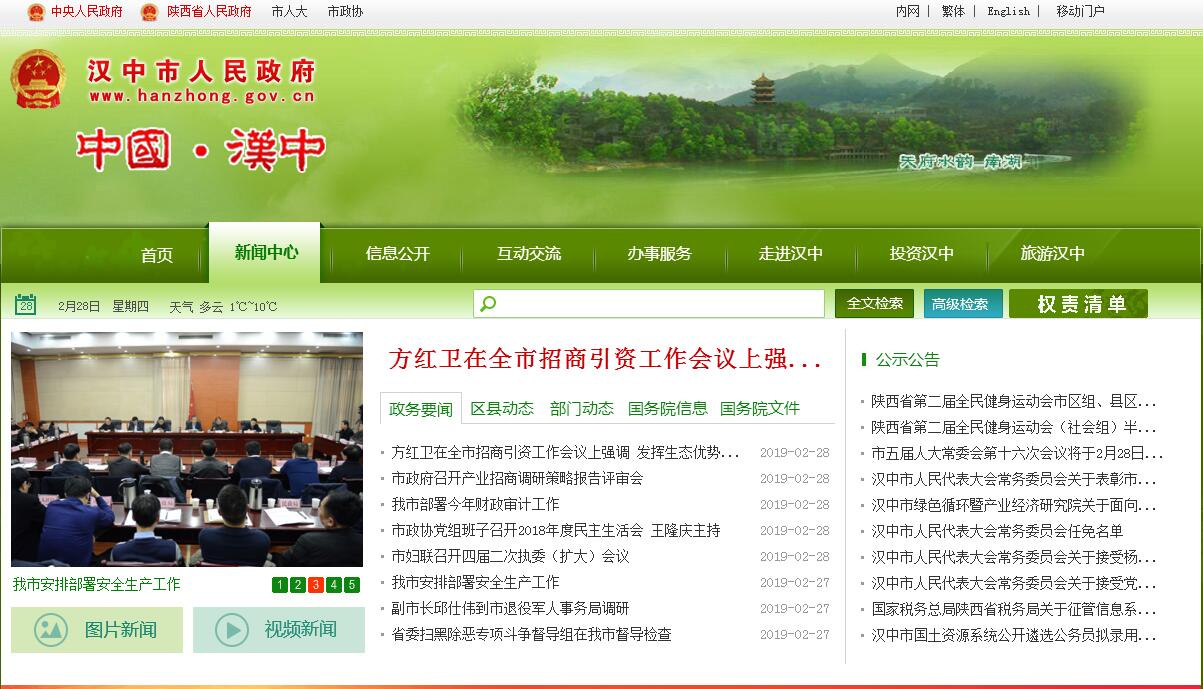This screenshot has width=1203, height=689.
Task: Open the 权责清单 banner button
Action: [x=1080, y=304]
